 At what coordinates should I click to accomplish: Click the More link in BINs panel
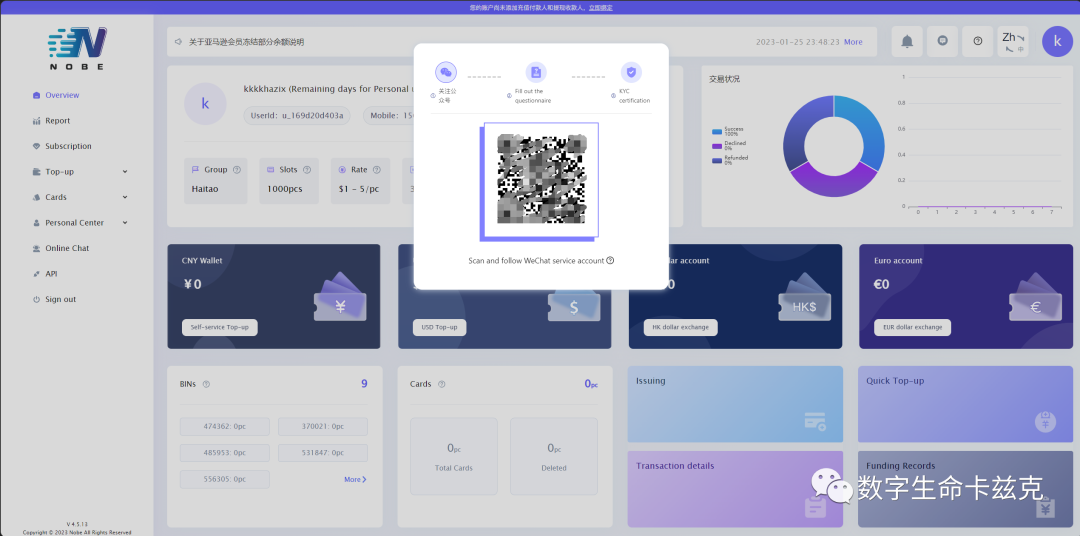pos(355,480)
